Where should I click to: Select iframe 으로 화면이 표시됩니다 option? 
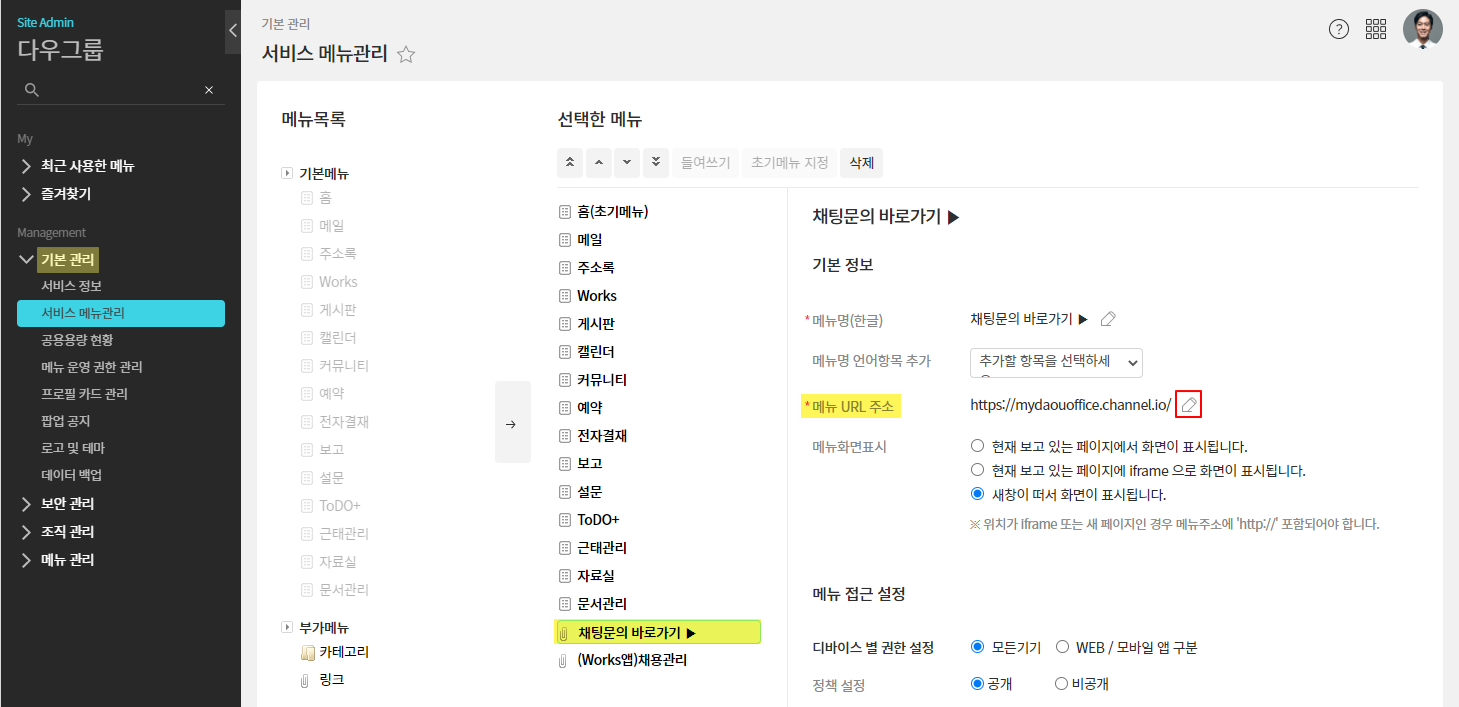click(x=978, y=470)
